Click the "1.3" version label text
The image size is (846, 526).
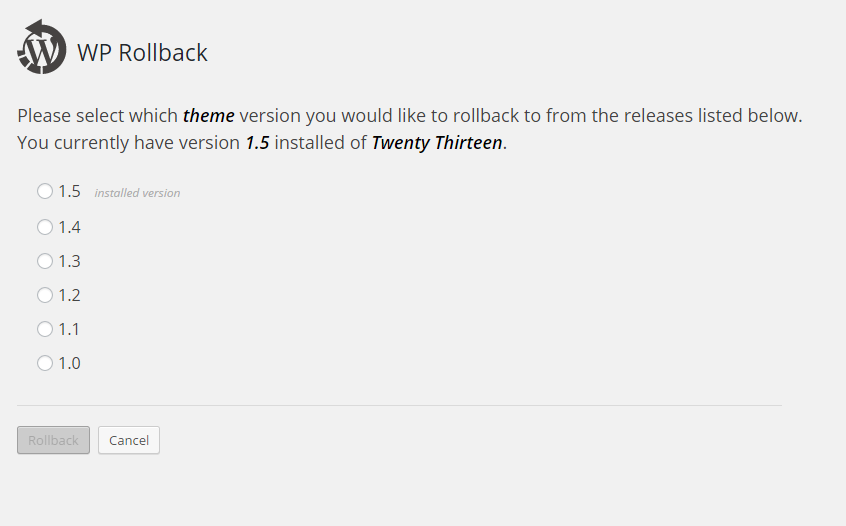69,261
